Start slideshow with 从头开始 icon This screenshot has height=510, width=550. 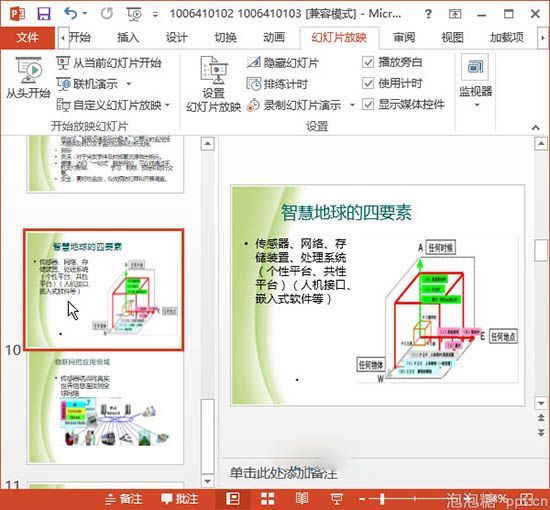[28, 78]
